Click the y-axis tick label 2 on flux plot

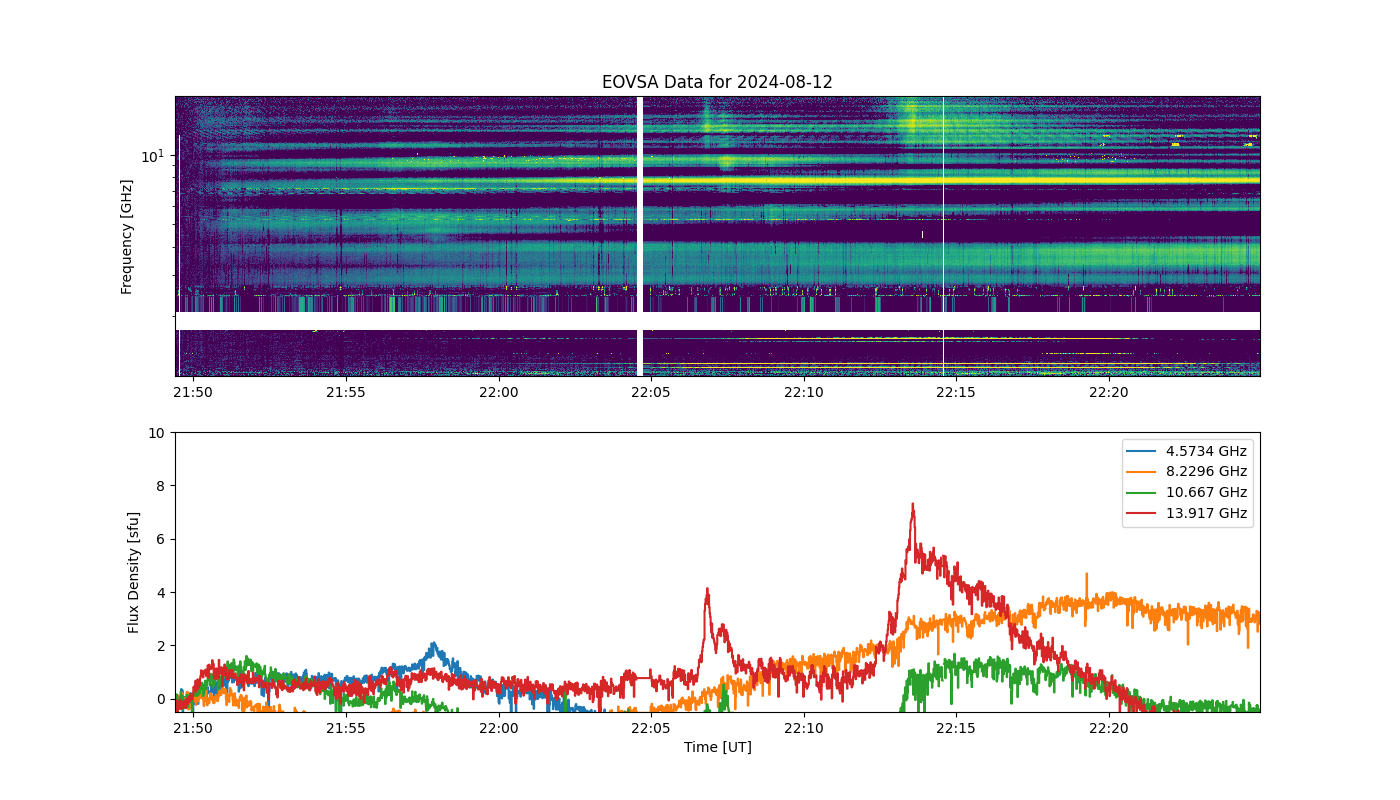point(161,646)
